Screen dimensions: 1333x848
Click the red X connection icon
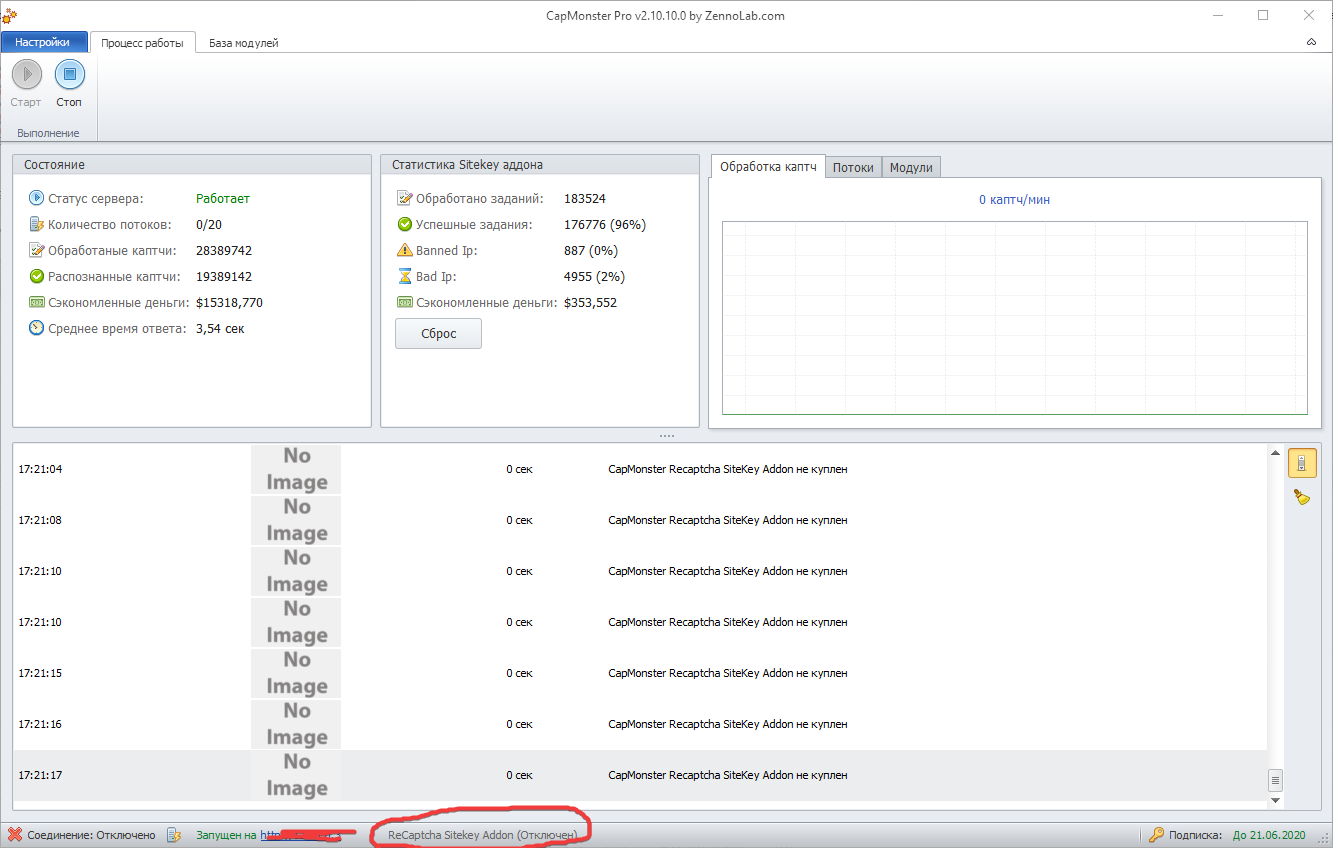pos(15,834)
